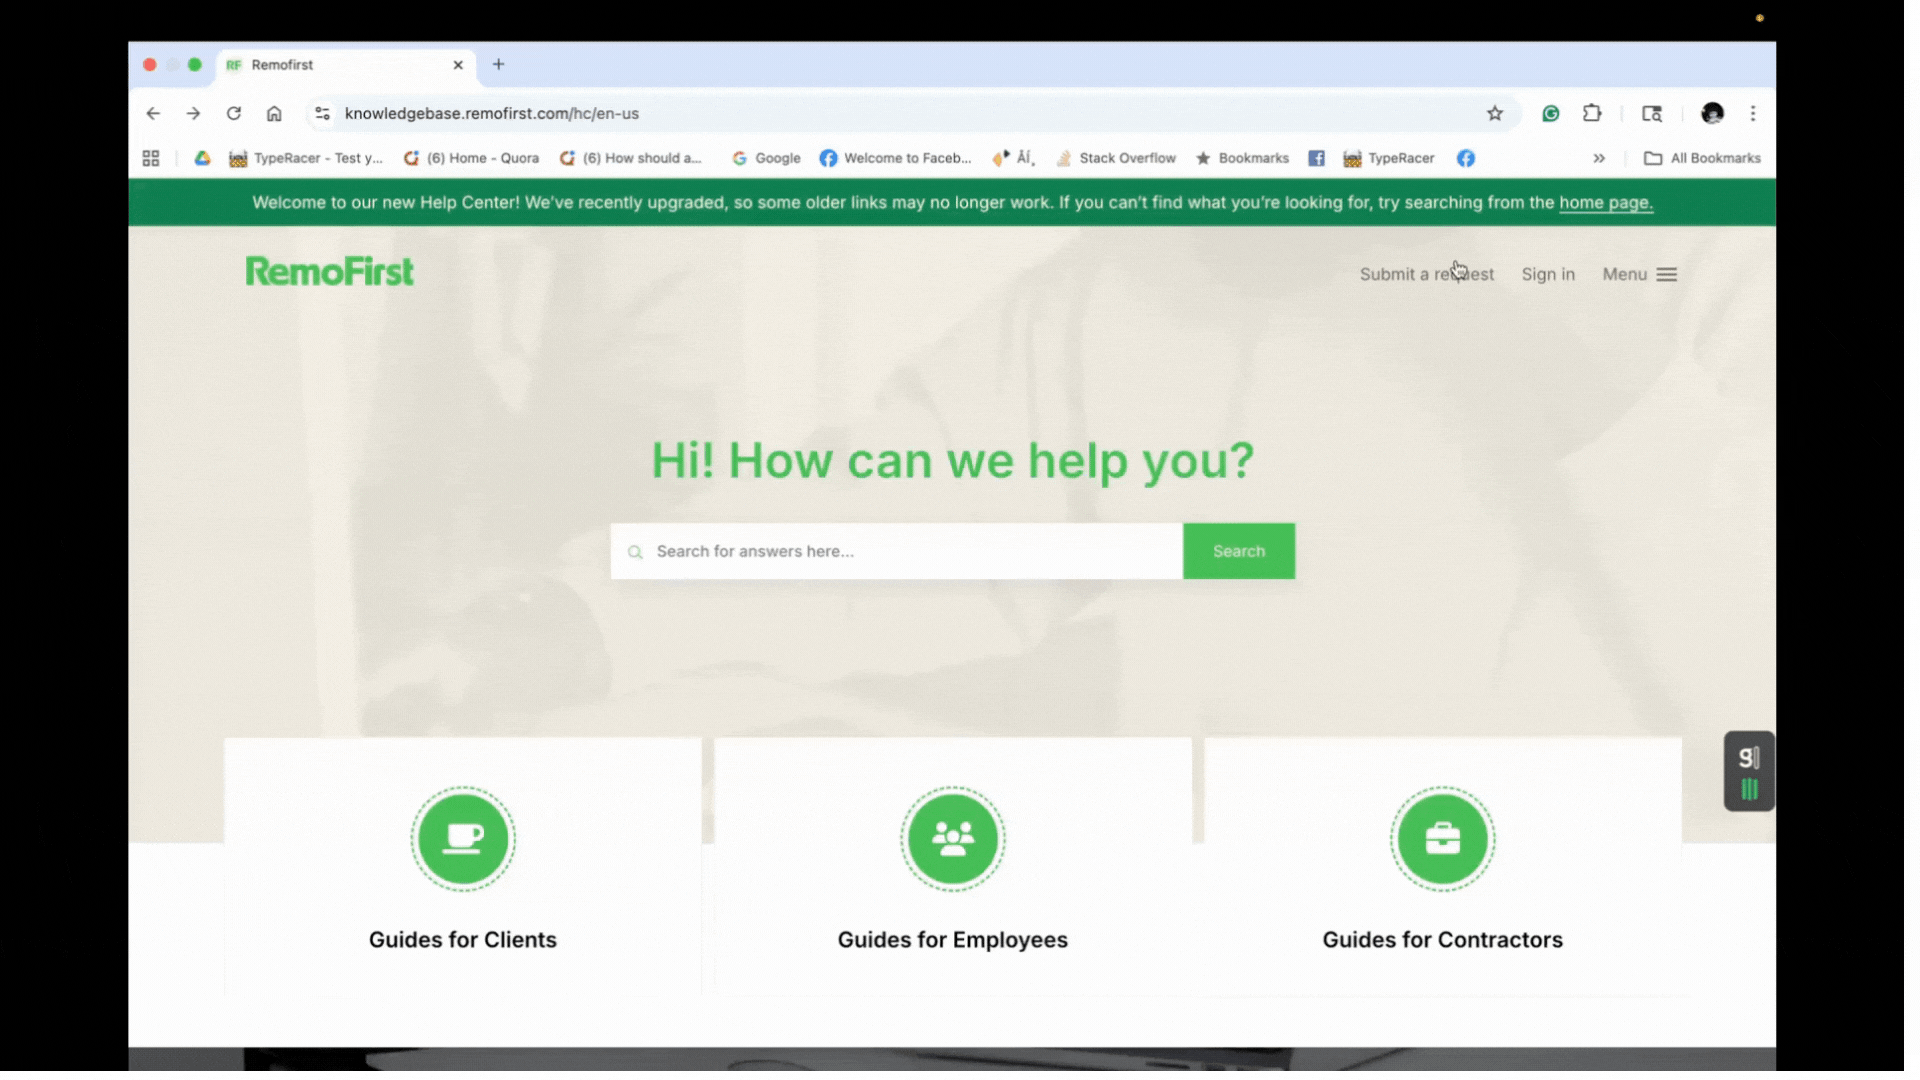1920x1080 pixels.
Task: Click the search magnifier inside the search box
Action: tap(636, 551)
